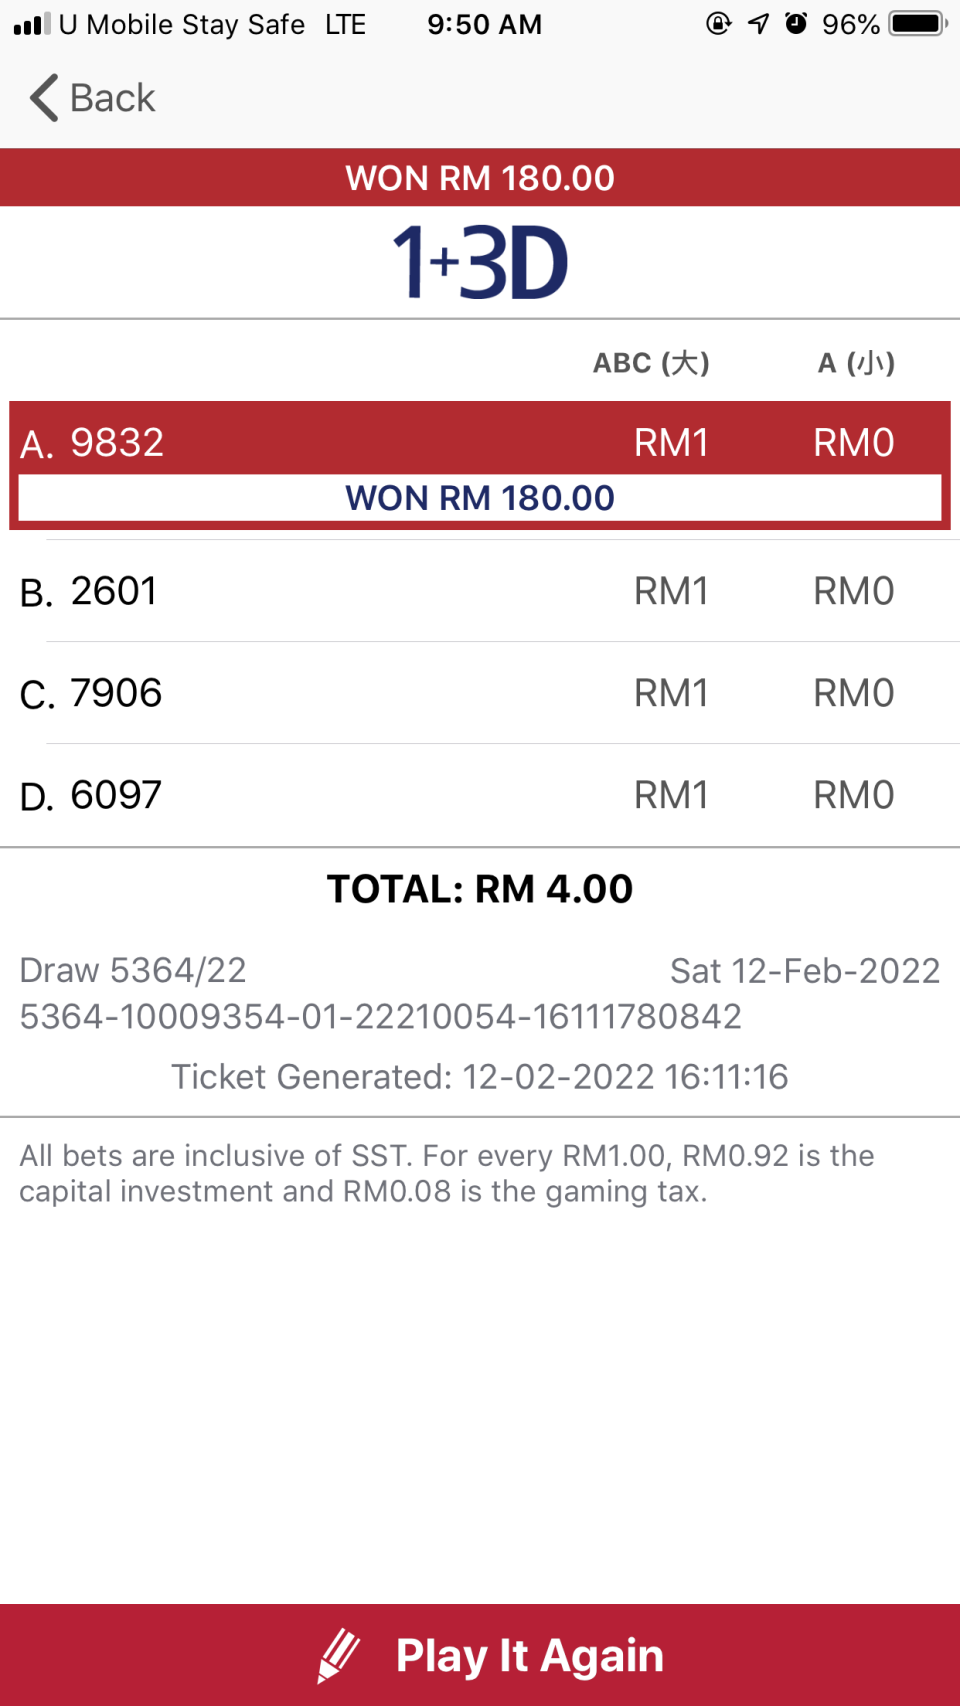The height and width of the screenshot is (1706, 960).
Task: Tap the Play It Again button
Action: coord(480,1655)
